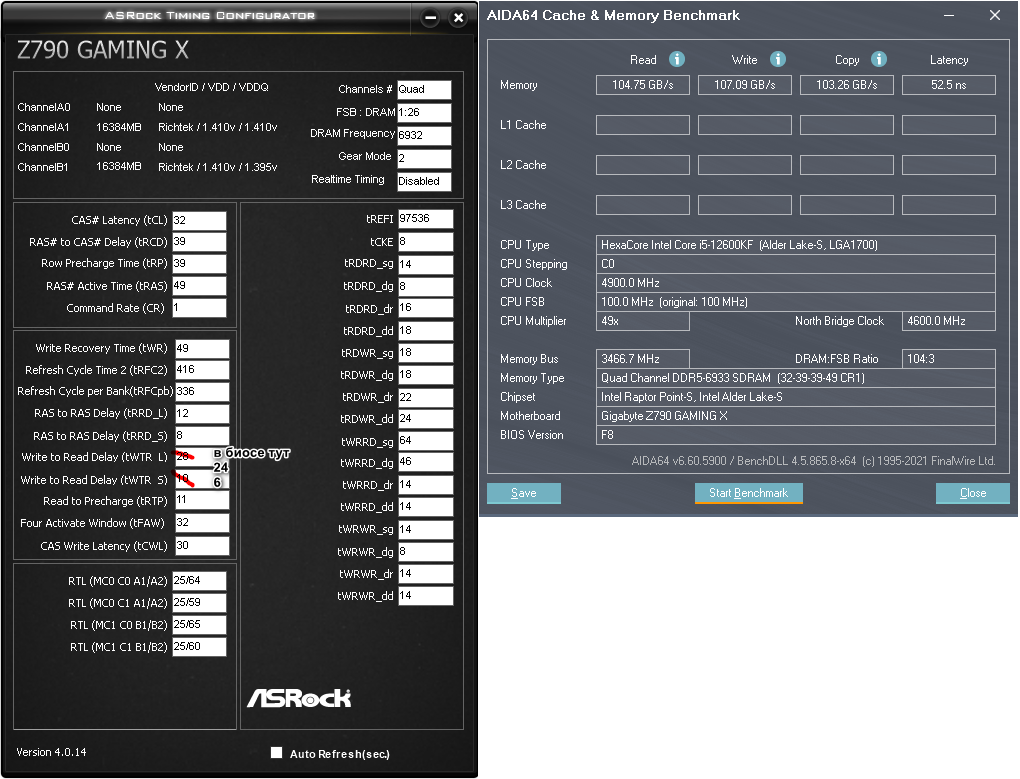Click the Read info icon
Image resolution: width=1020 pixels, height=779 pixels.
click(677, 59)
